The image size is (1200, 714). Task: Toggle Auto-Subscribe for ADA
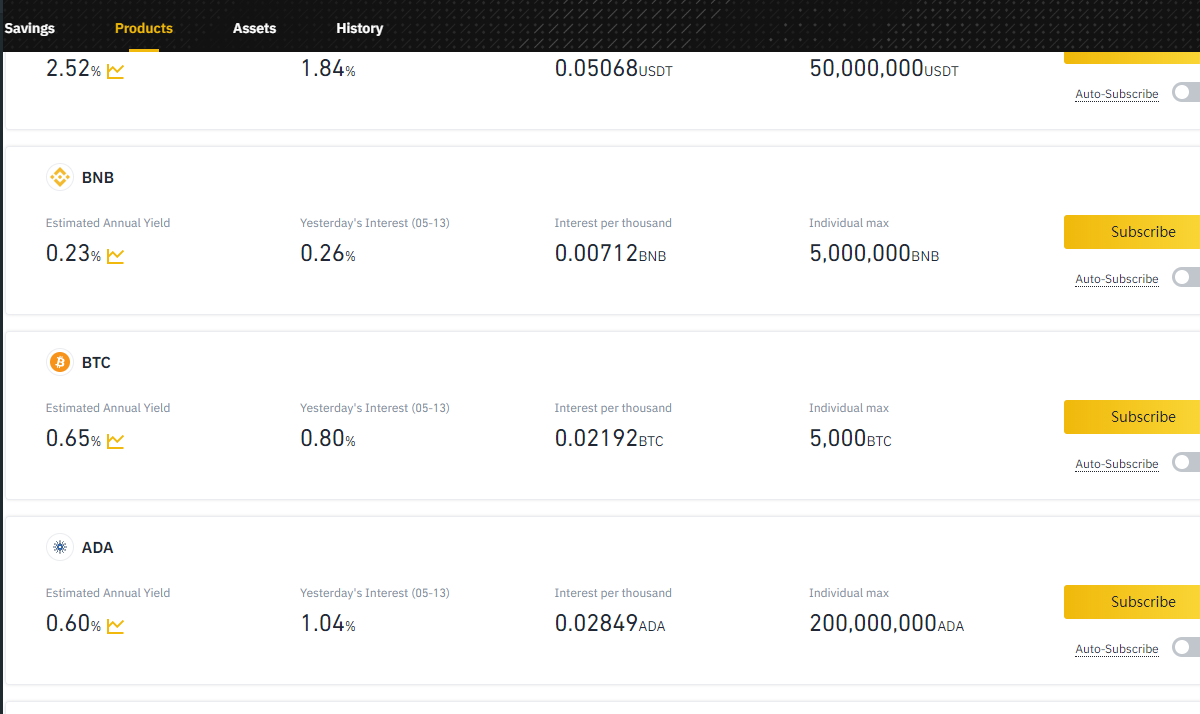[x=1186, y=648]
